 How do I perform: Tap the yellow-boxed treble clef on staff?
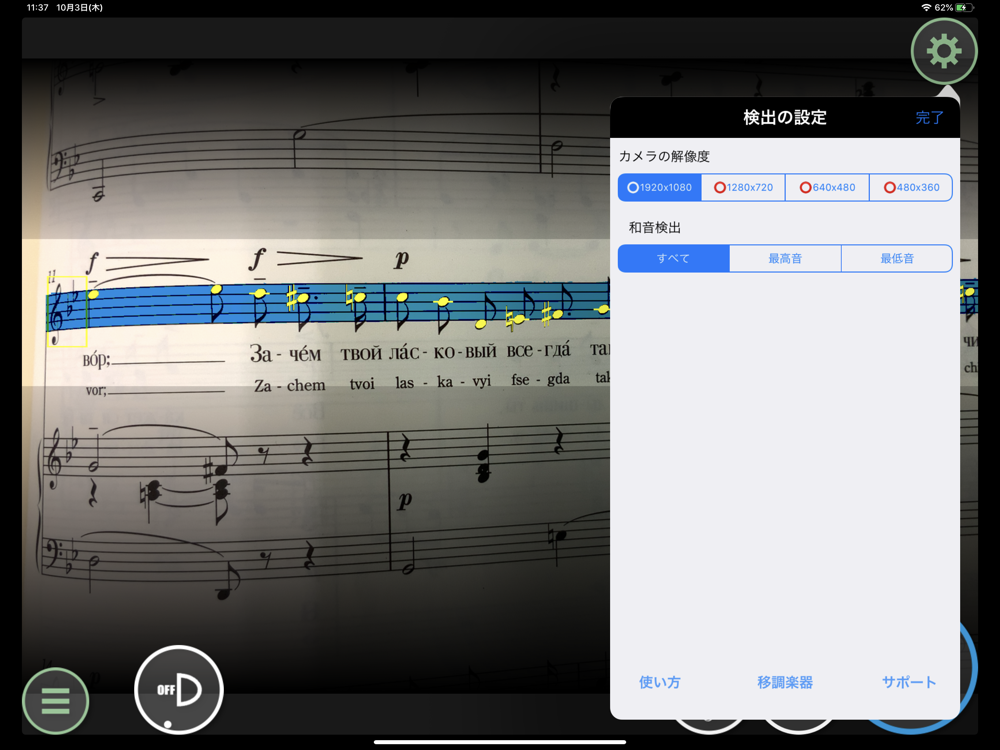[x=68, y=311]
